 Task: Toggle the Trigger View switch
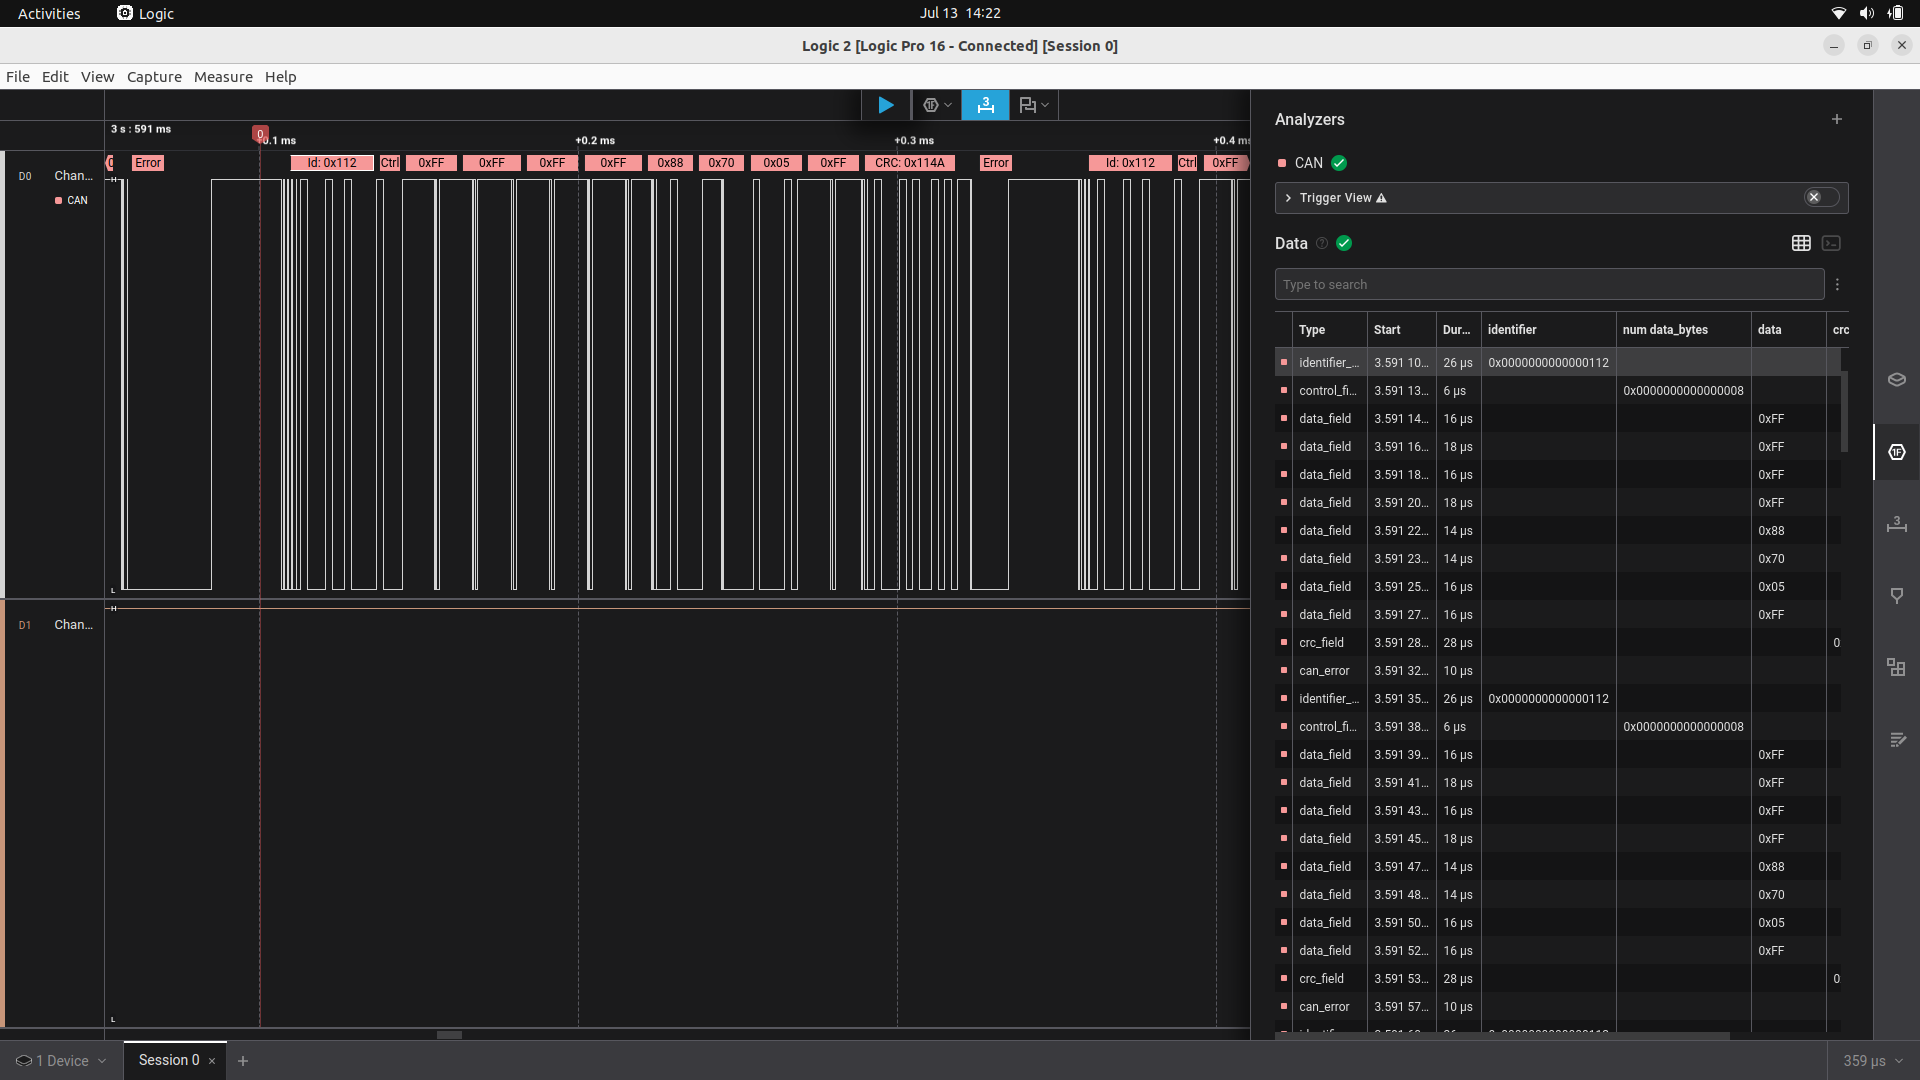coord(1821,197)
